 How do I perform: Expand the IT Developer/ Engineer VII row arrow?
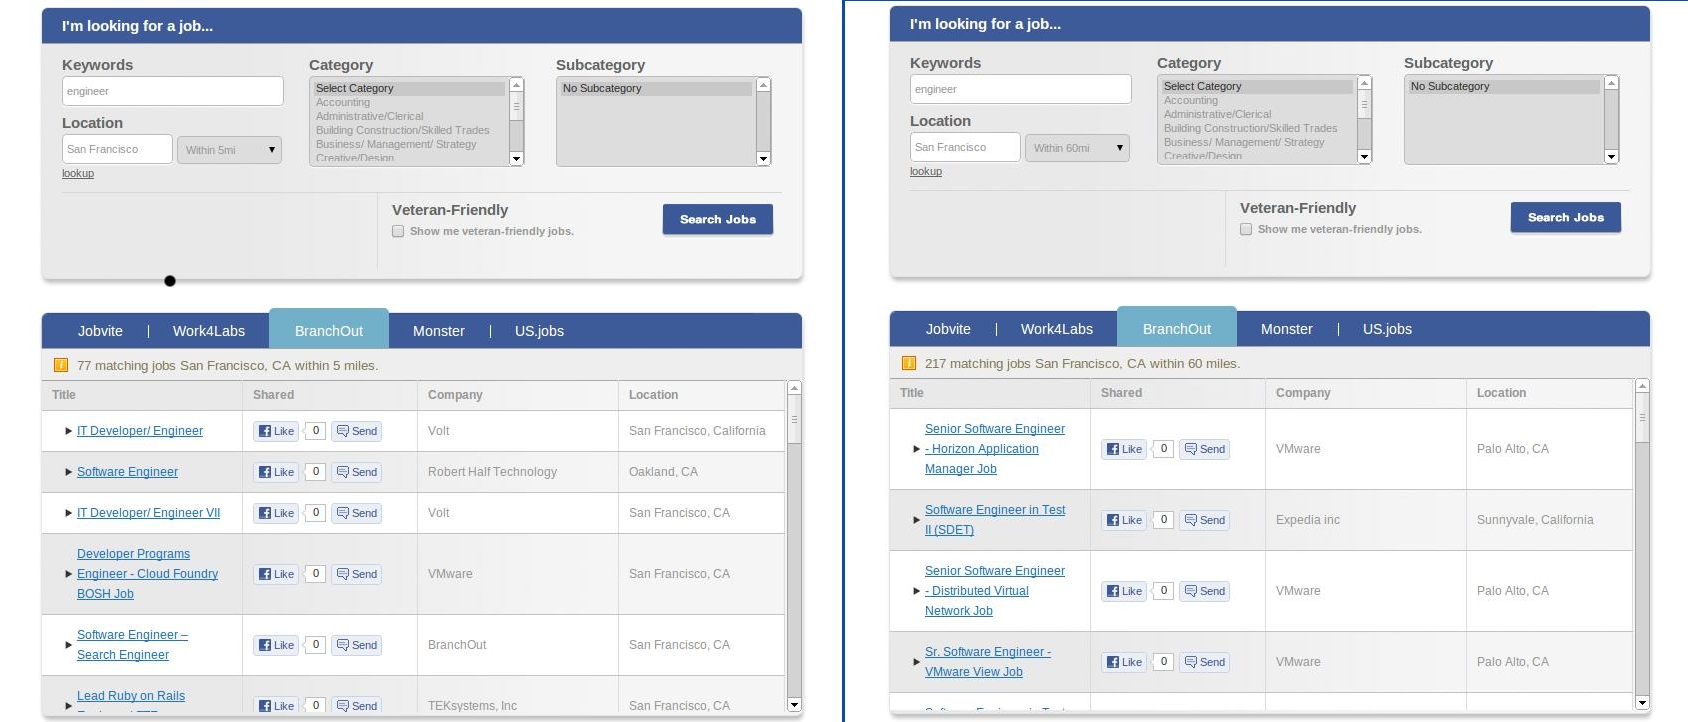(68, 513)
